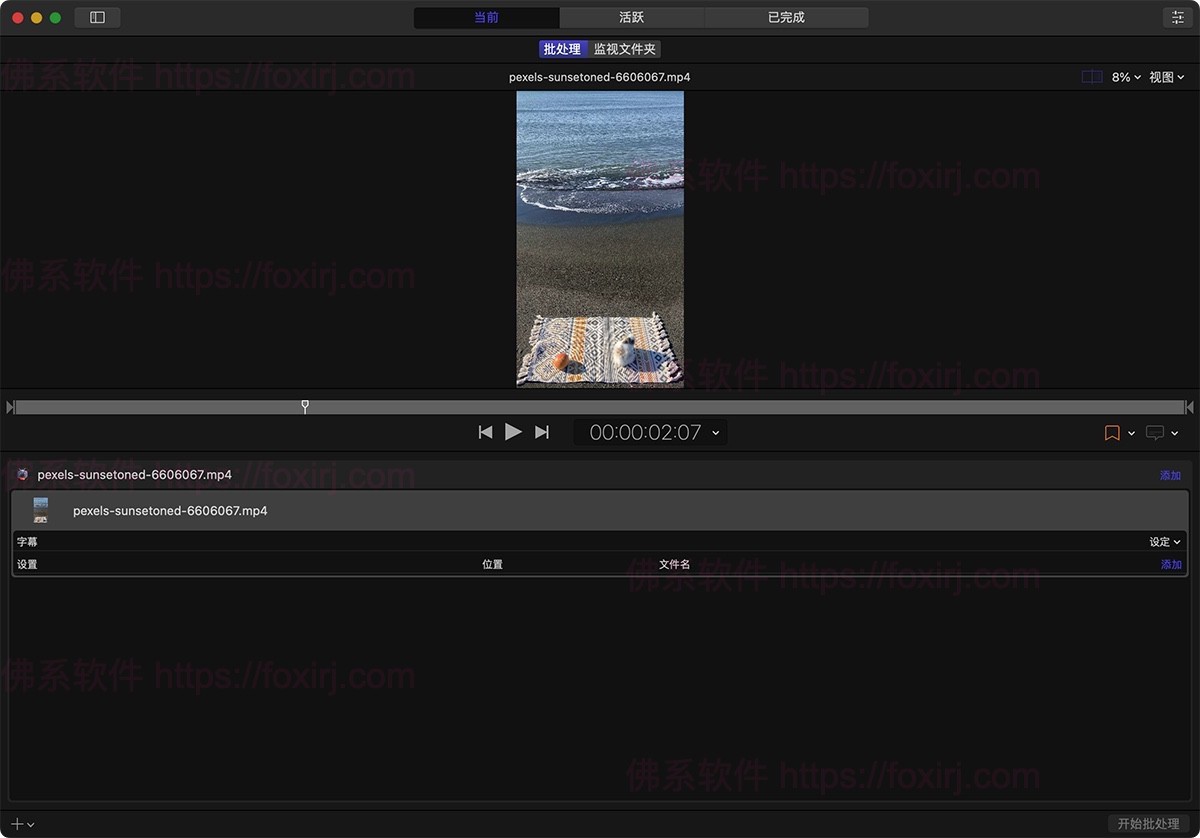This screenshot has width=1200, height=838.
Task: Click 添加 link in the 设置 row
Action: [1170, 565]
